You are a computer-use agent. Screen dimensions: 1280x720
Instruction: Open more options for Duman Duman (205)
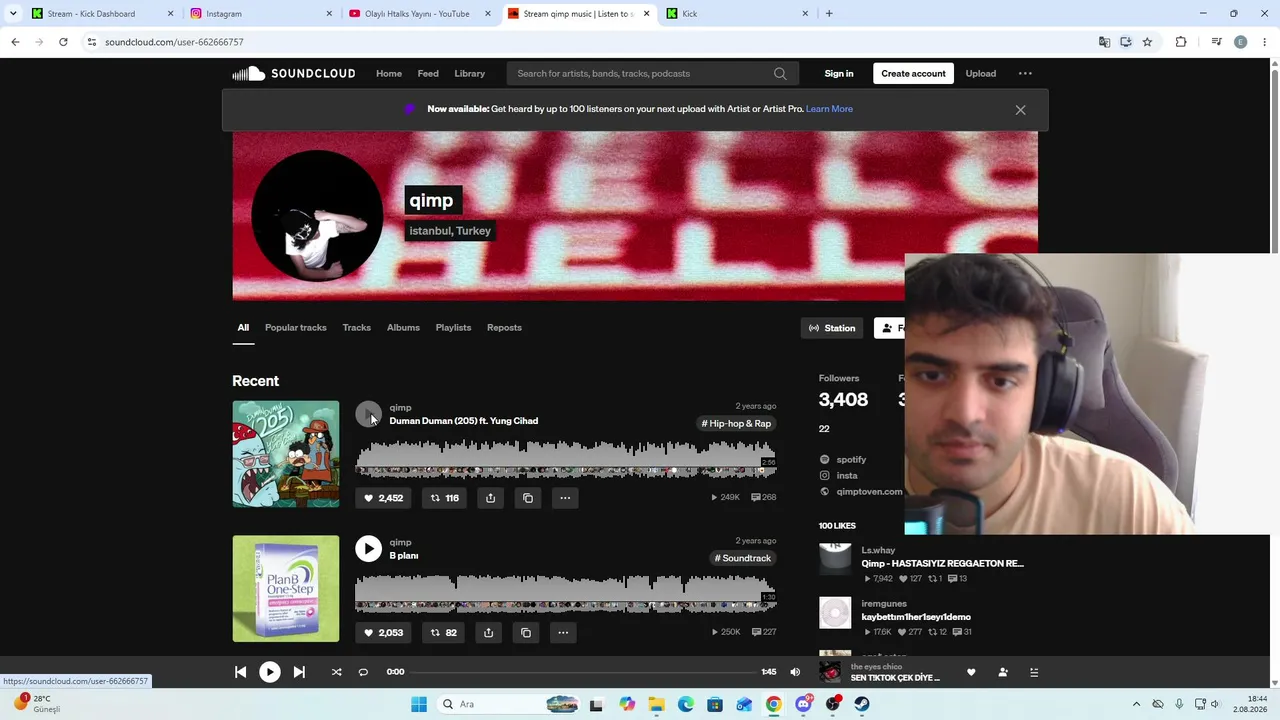click(x=565, y=498)
